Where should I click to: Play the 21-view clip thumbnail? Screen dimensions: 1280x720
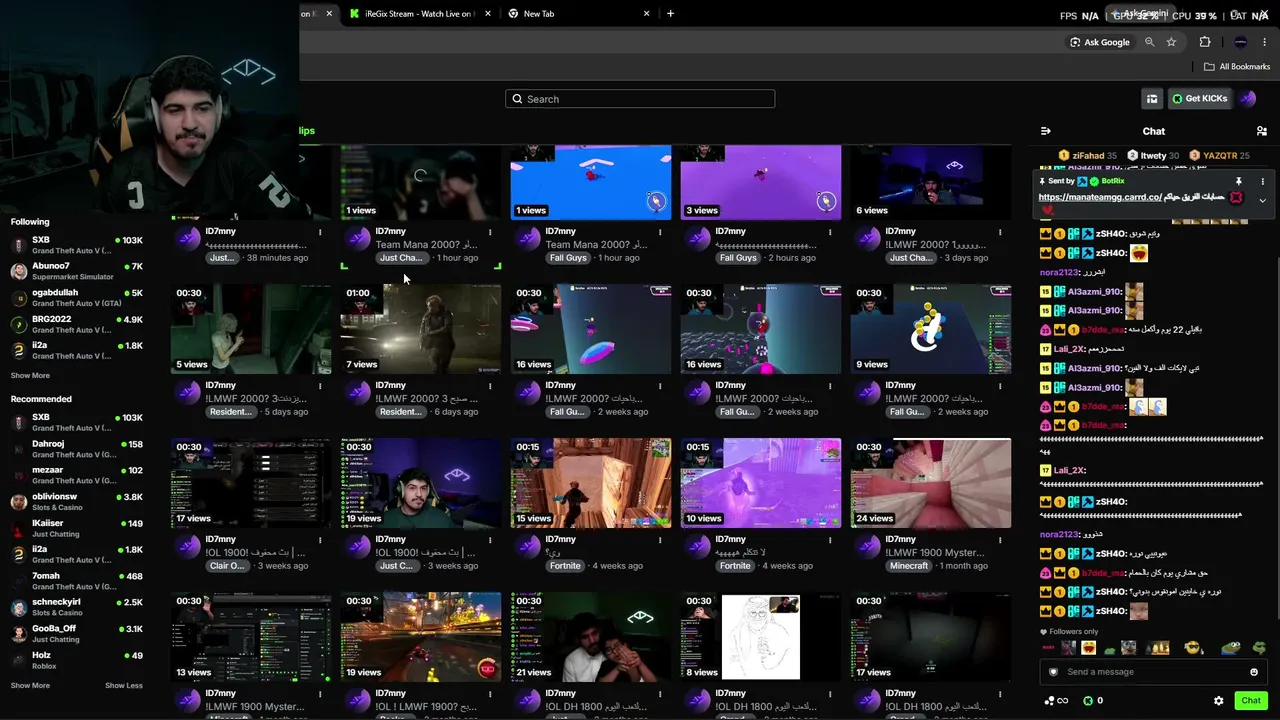pyautogui.click(x=591, y=637)
